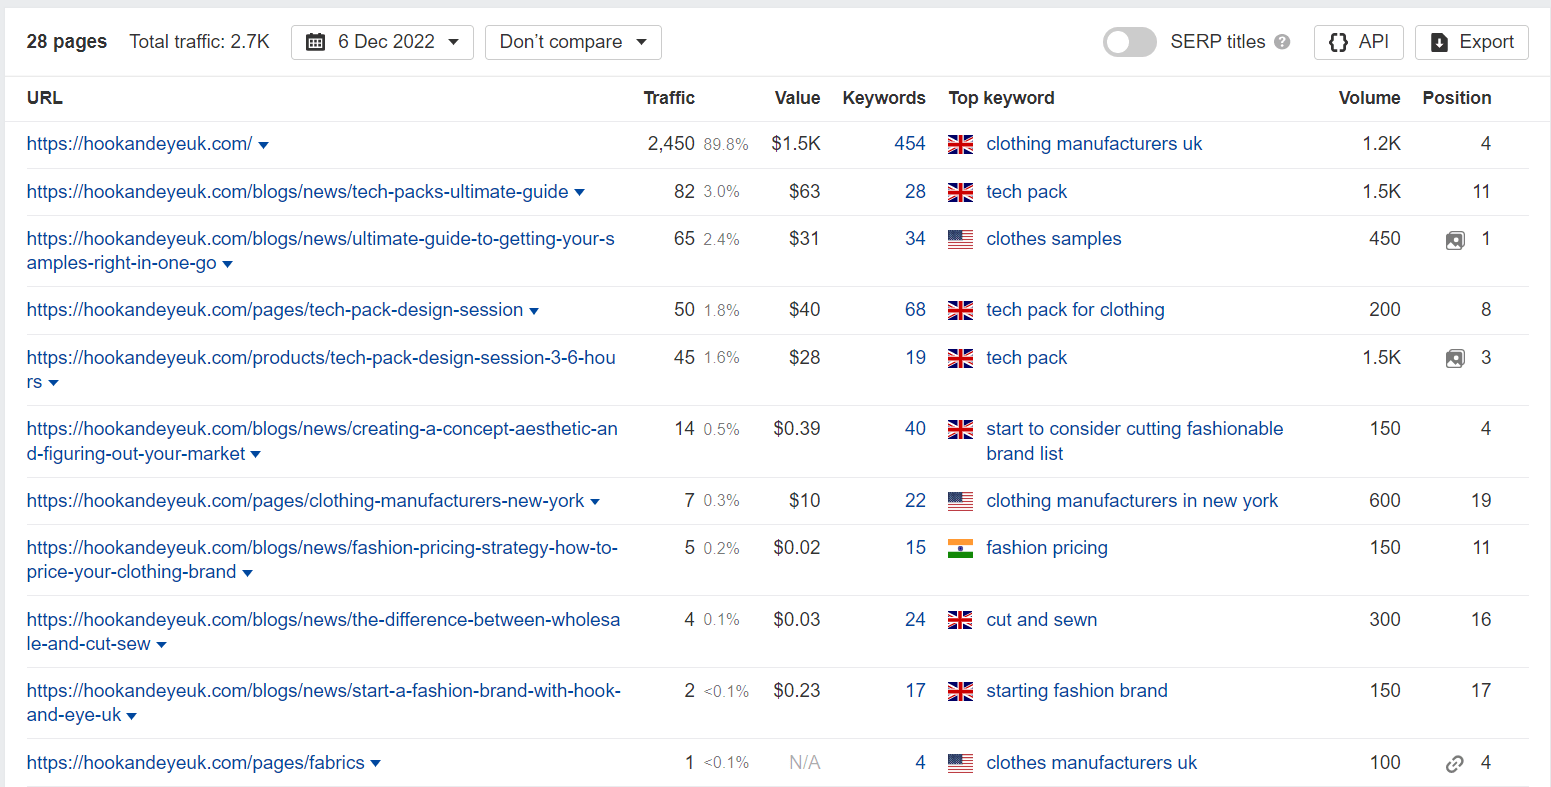Open the 6 Dec 2022 date dropdown

pos(382,42)
